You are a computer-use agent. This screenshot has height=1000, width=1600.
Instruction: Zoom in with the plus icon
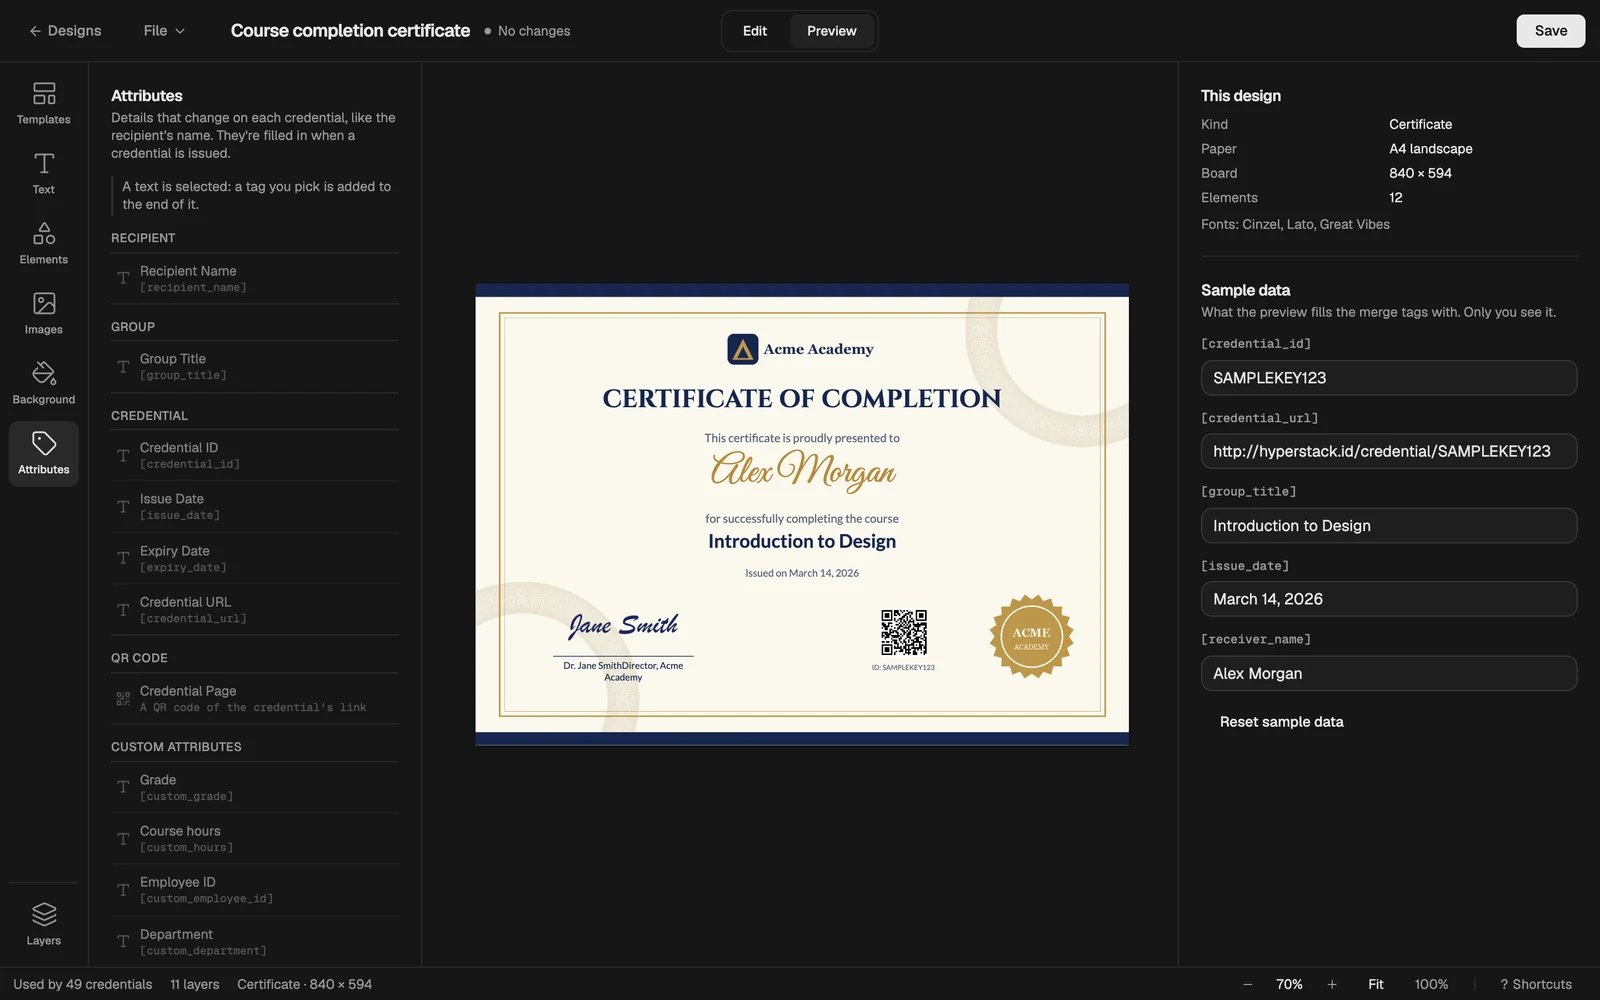(x=1332, y=985)
